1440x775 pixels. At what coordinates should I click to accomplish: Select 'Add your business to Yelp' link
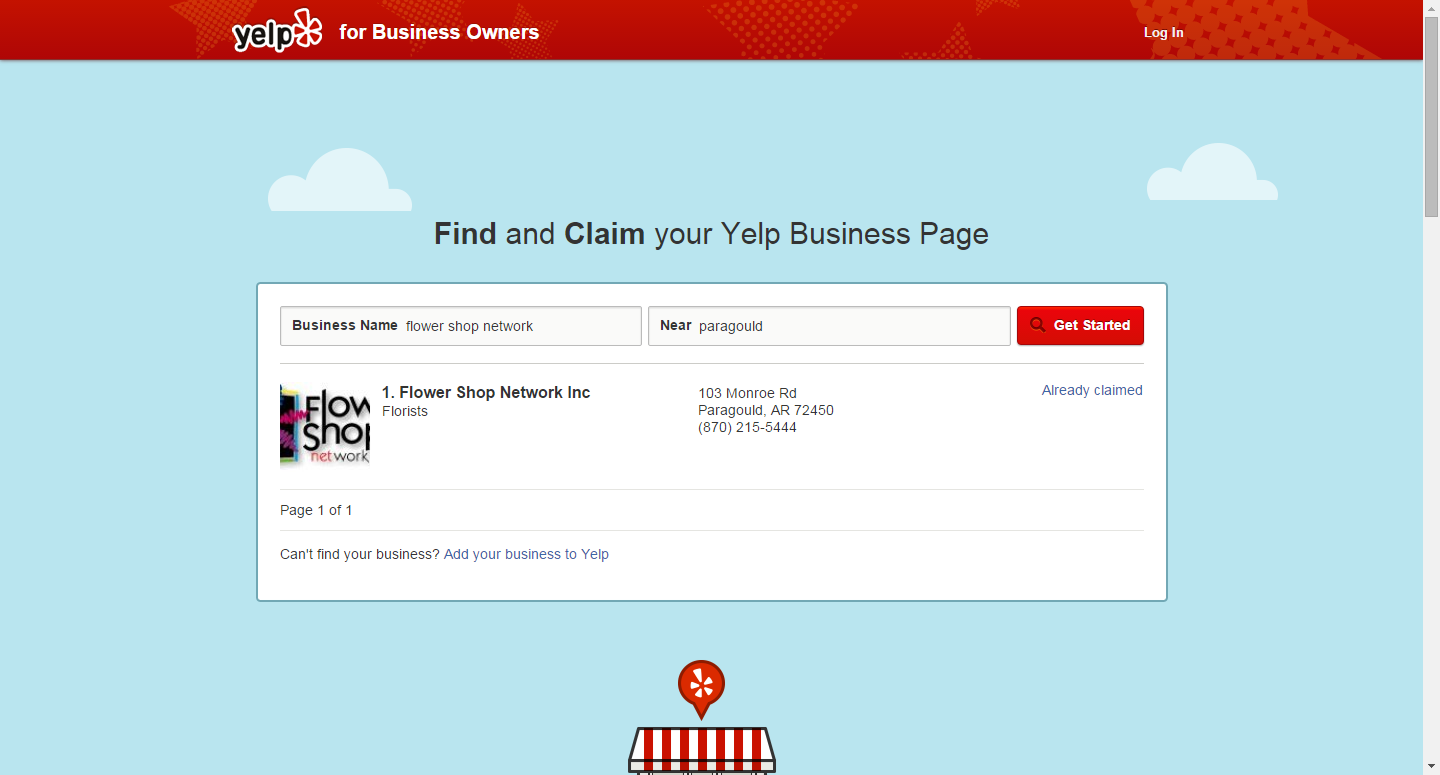(526, 554)
